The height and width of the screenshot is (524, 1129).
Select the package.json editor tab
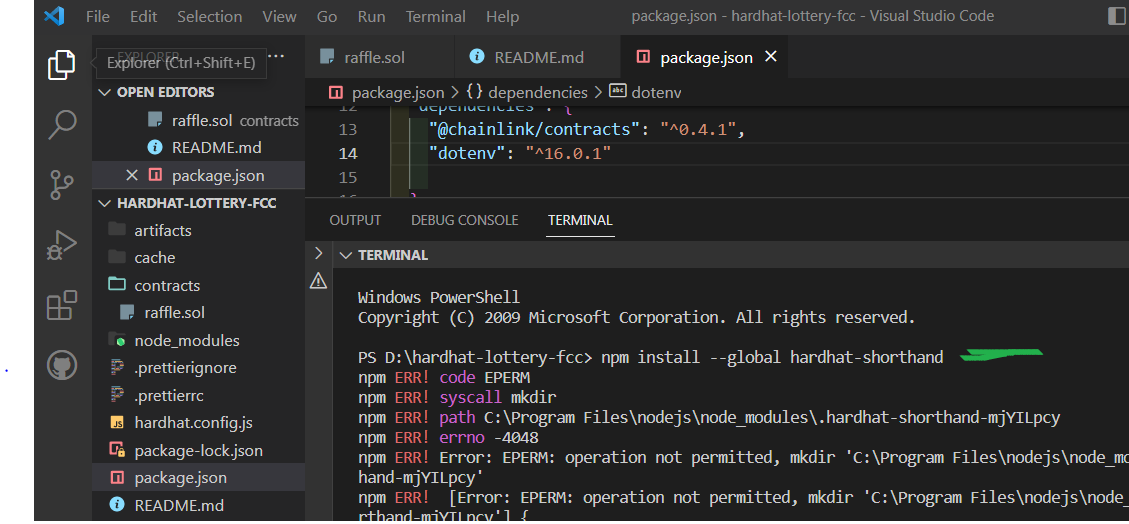point(703,57)
